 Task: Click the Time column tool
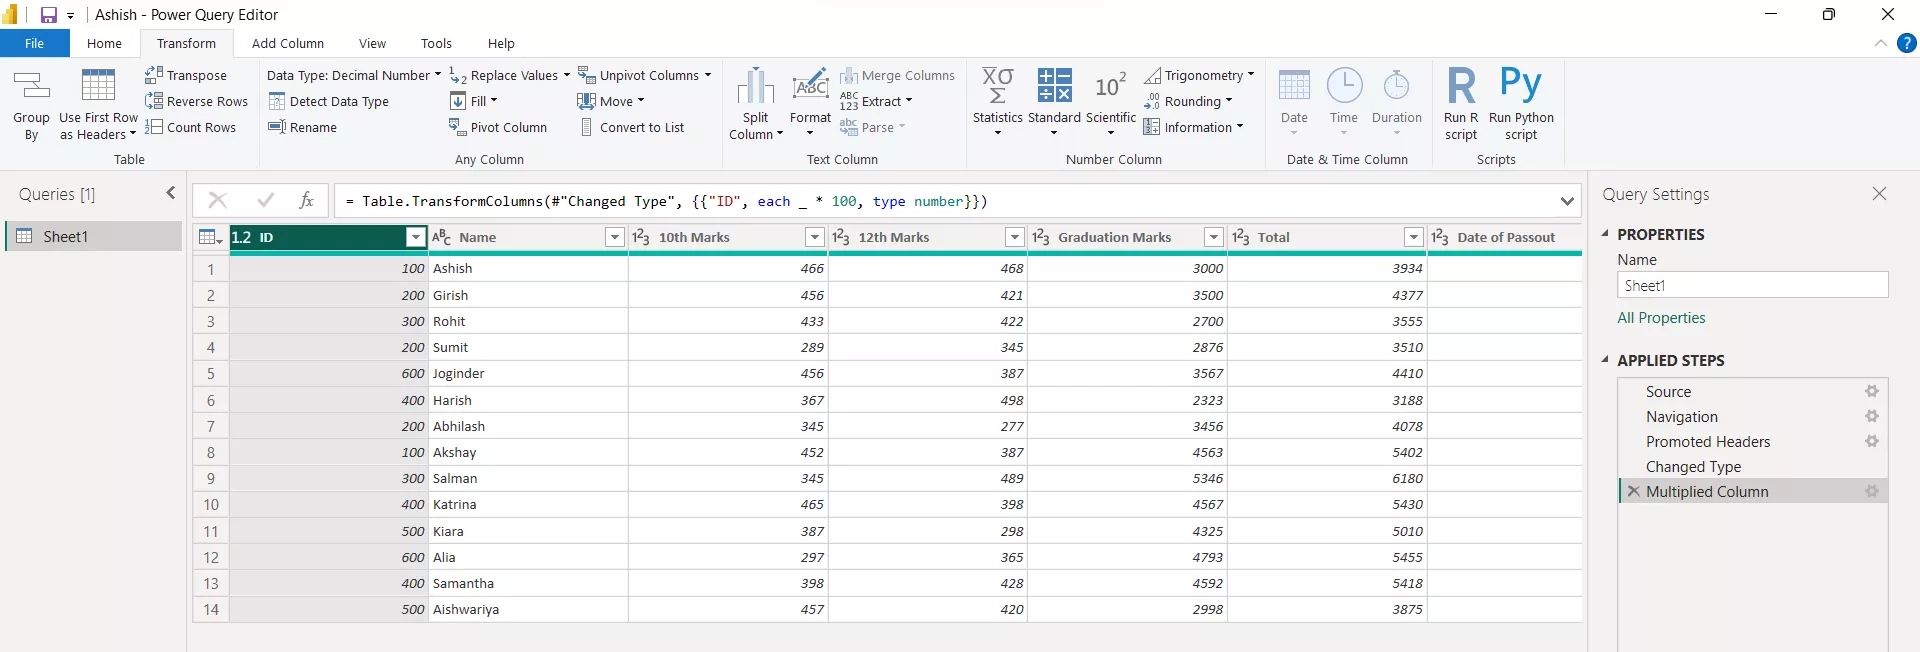click(x=1344, y=103)
